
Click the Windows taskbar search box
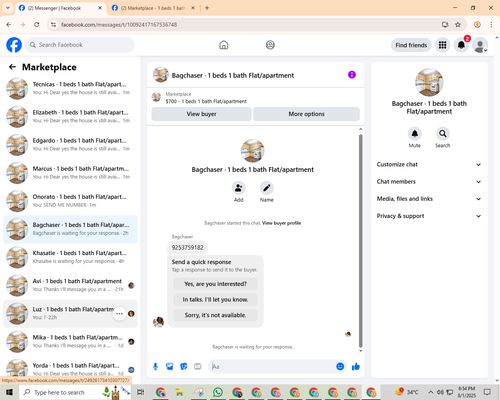[76, 392]
